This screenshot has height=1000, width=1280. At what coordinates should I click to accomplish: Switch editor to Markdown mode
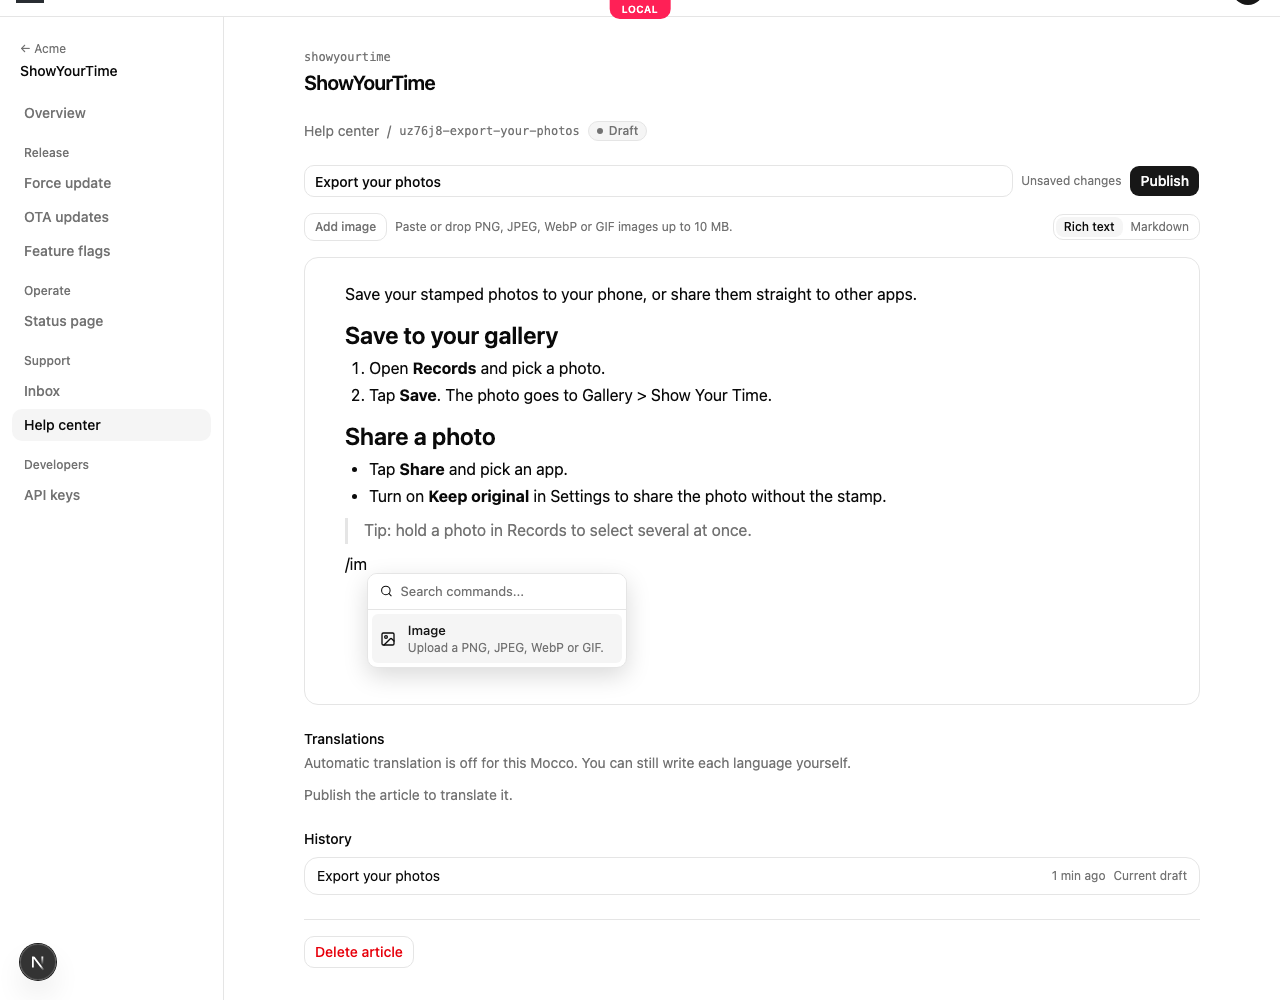coord(1159,227)
